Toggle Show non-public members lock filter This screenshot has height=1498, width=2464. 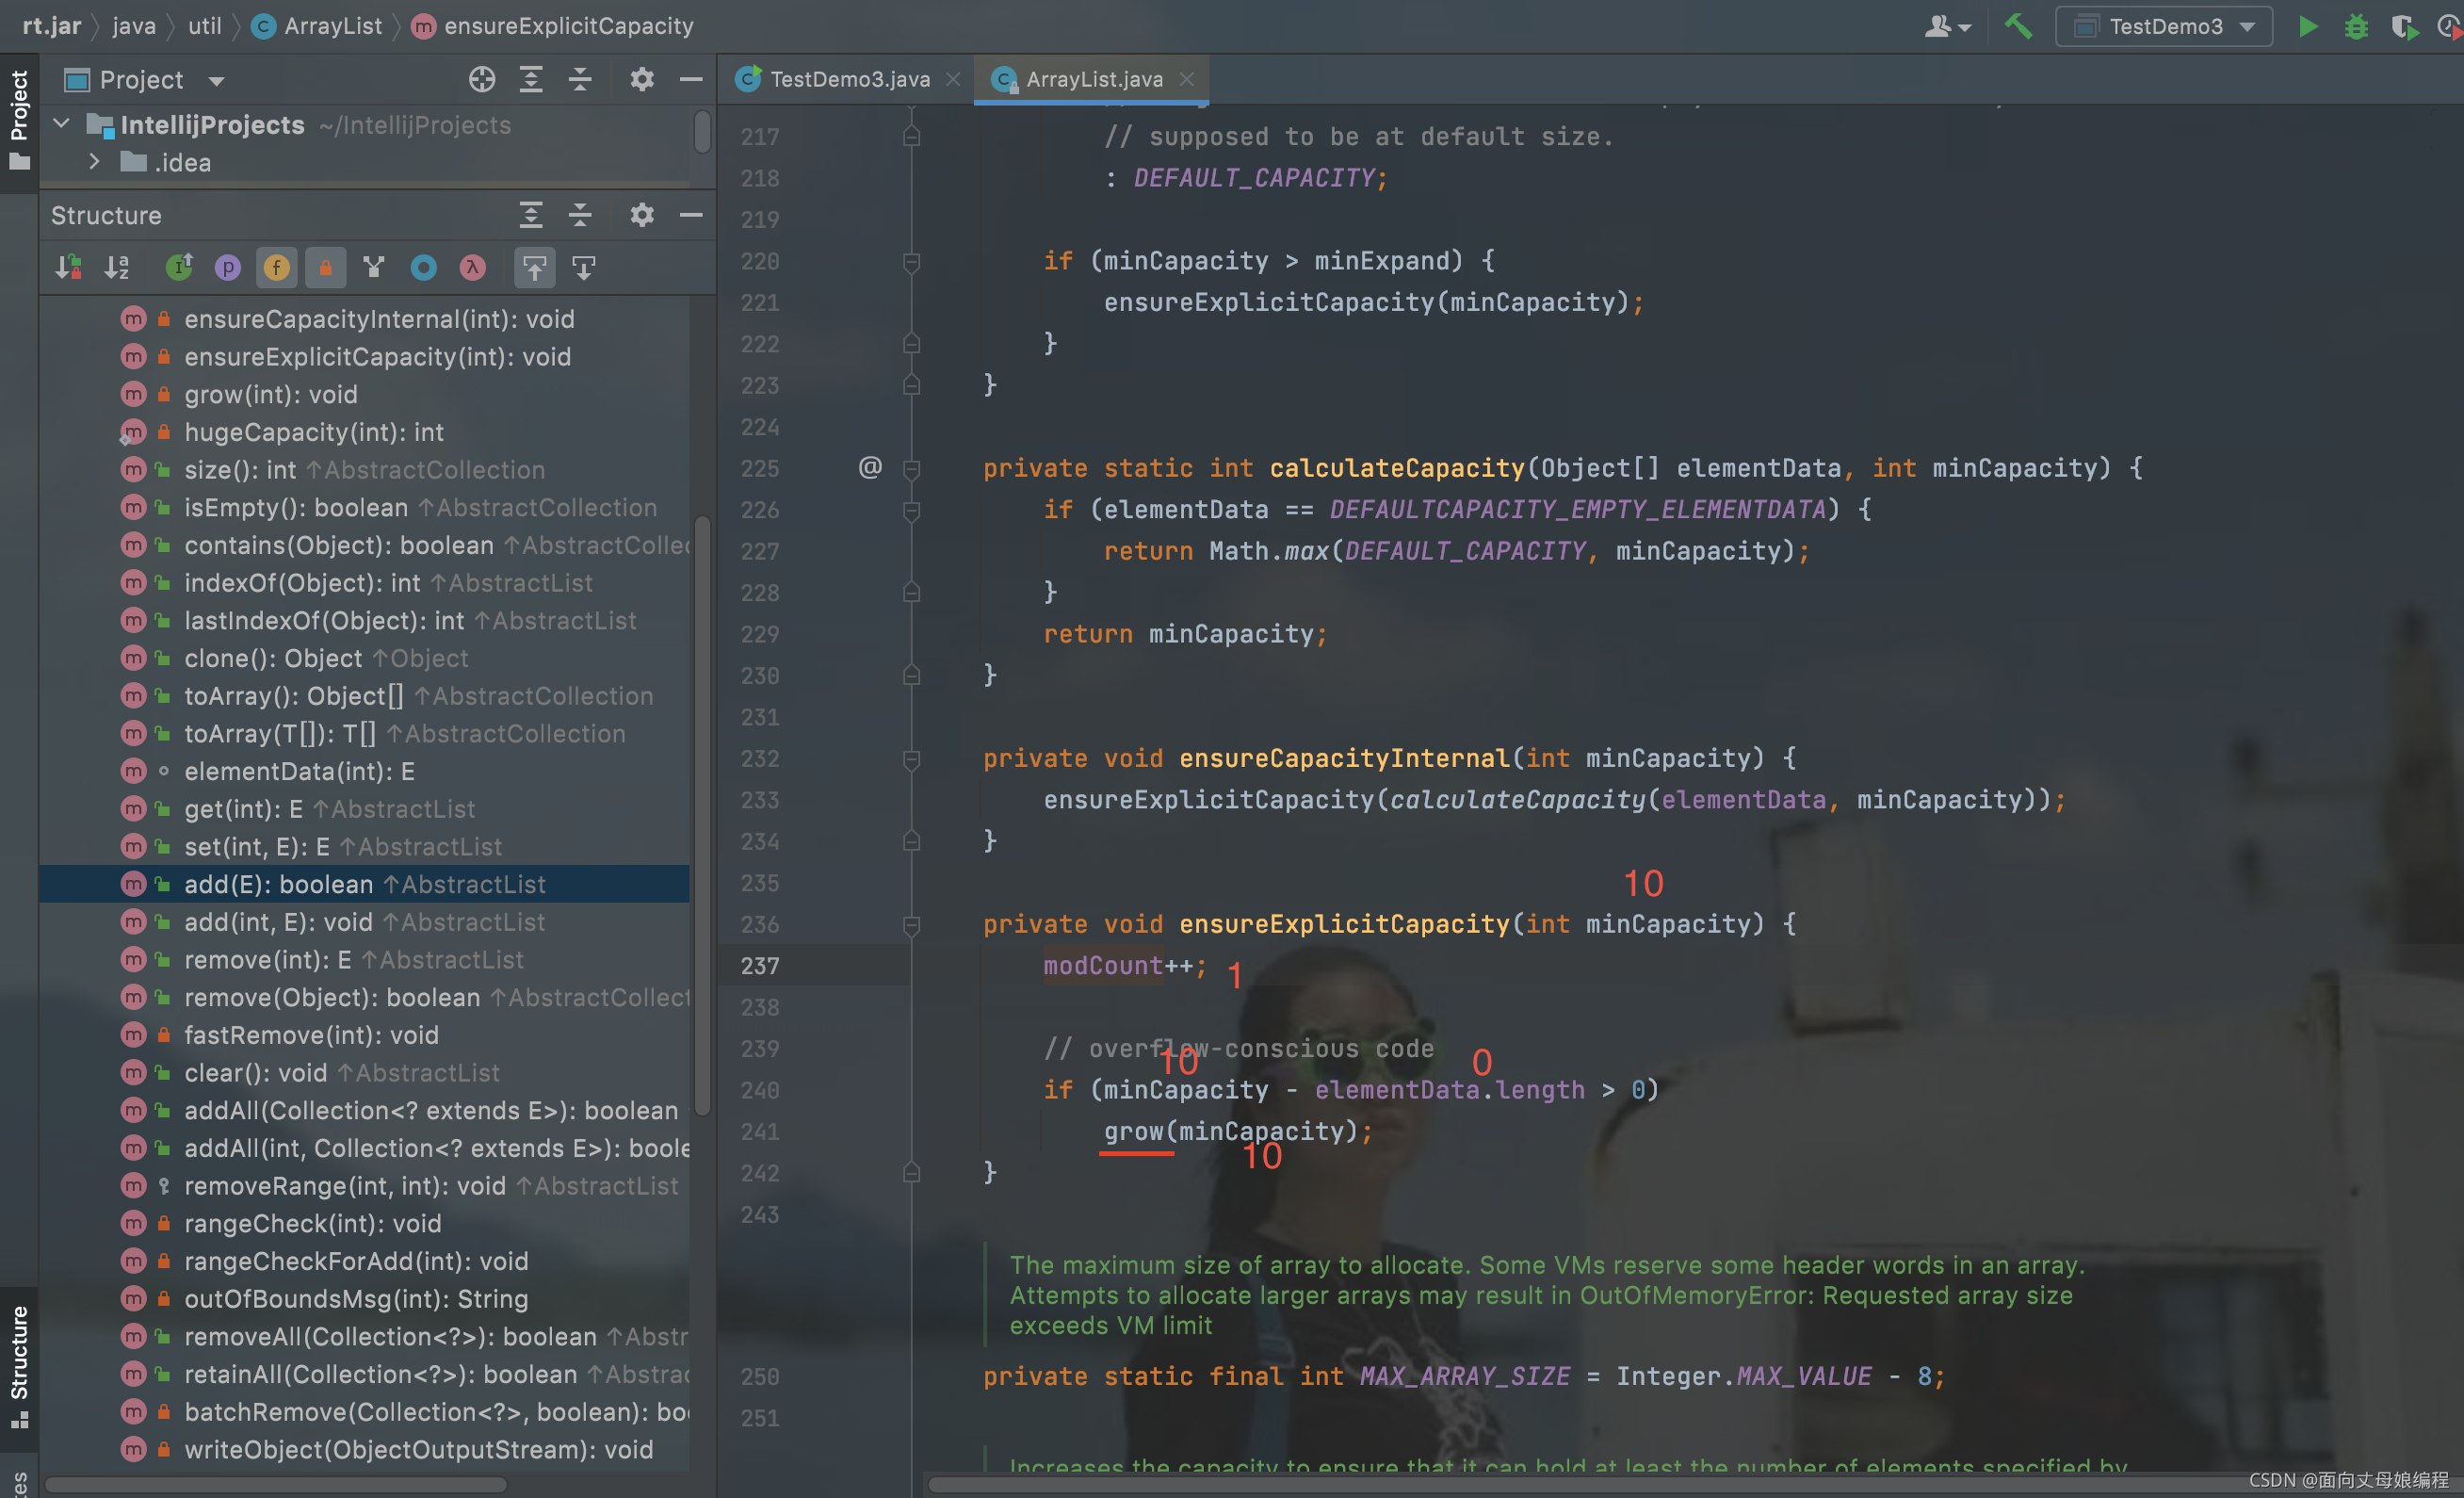click(x=326, y=267)
